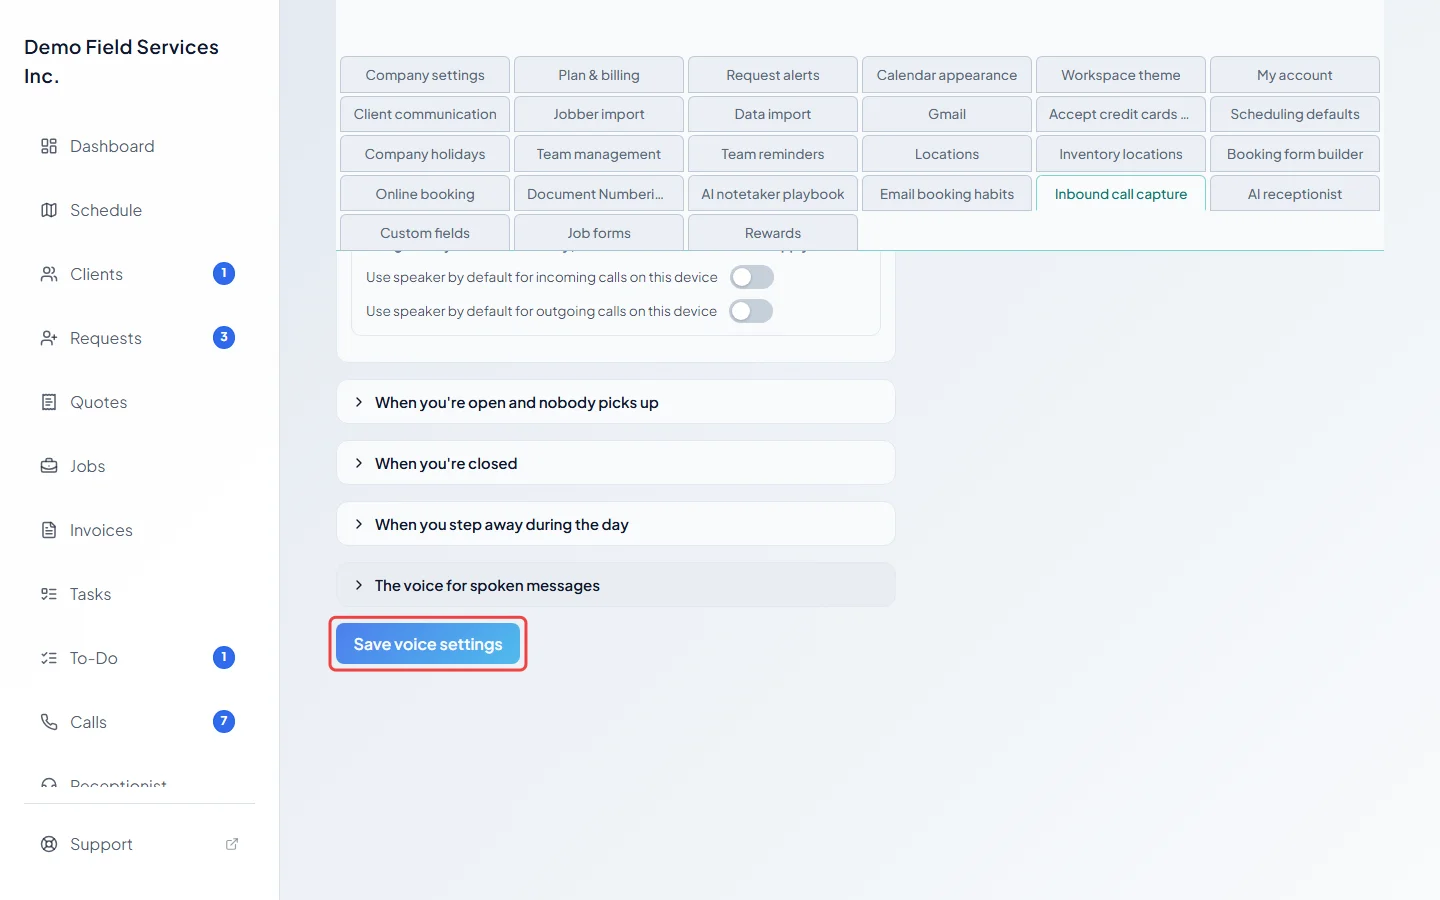This screenshot has height=900, width=1440.
Task: Click the Requests person-plus icon
Action: (x=49, y=338)
